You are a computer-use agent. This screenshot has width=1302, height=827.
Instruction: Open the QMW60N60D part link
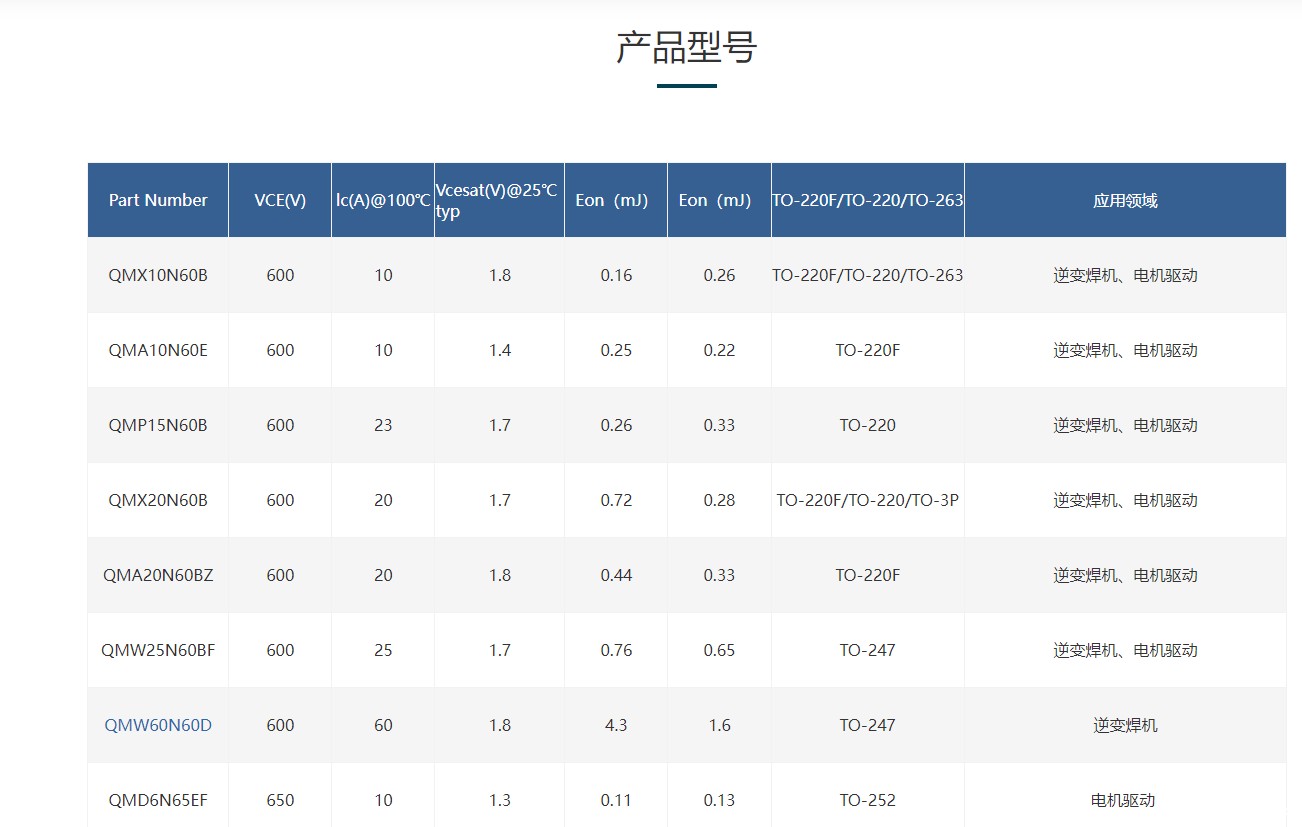point(158,725)
